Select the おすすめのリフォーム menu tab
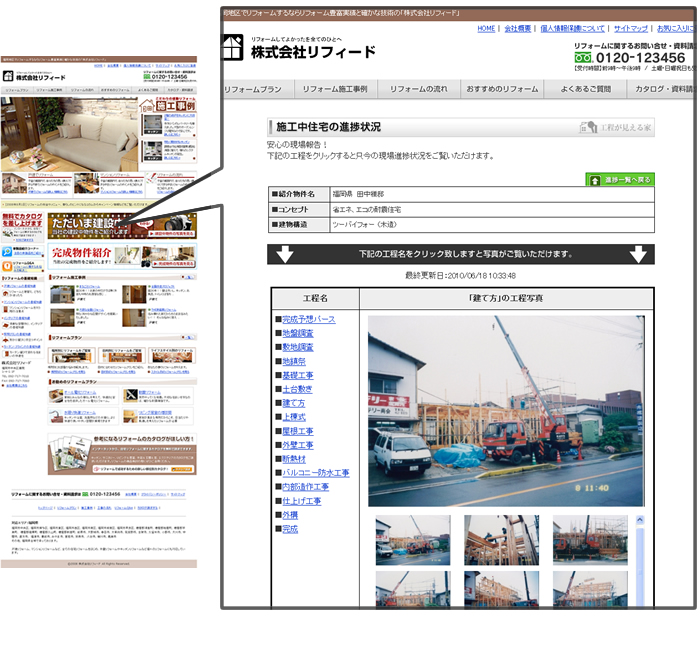700x655 pixels. (x=502, y=89)
